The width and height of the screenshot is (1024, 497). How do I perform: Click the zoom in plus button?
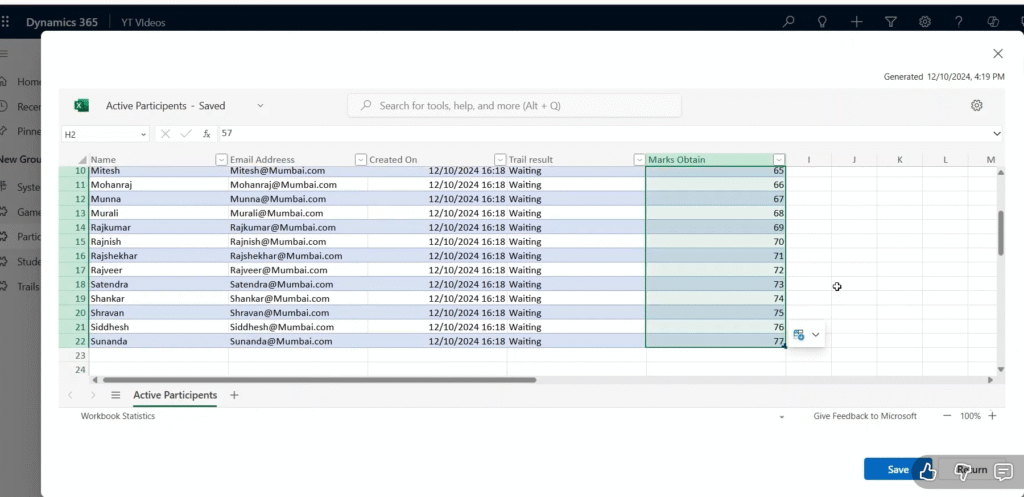tap(992, 416)
